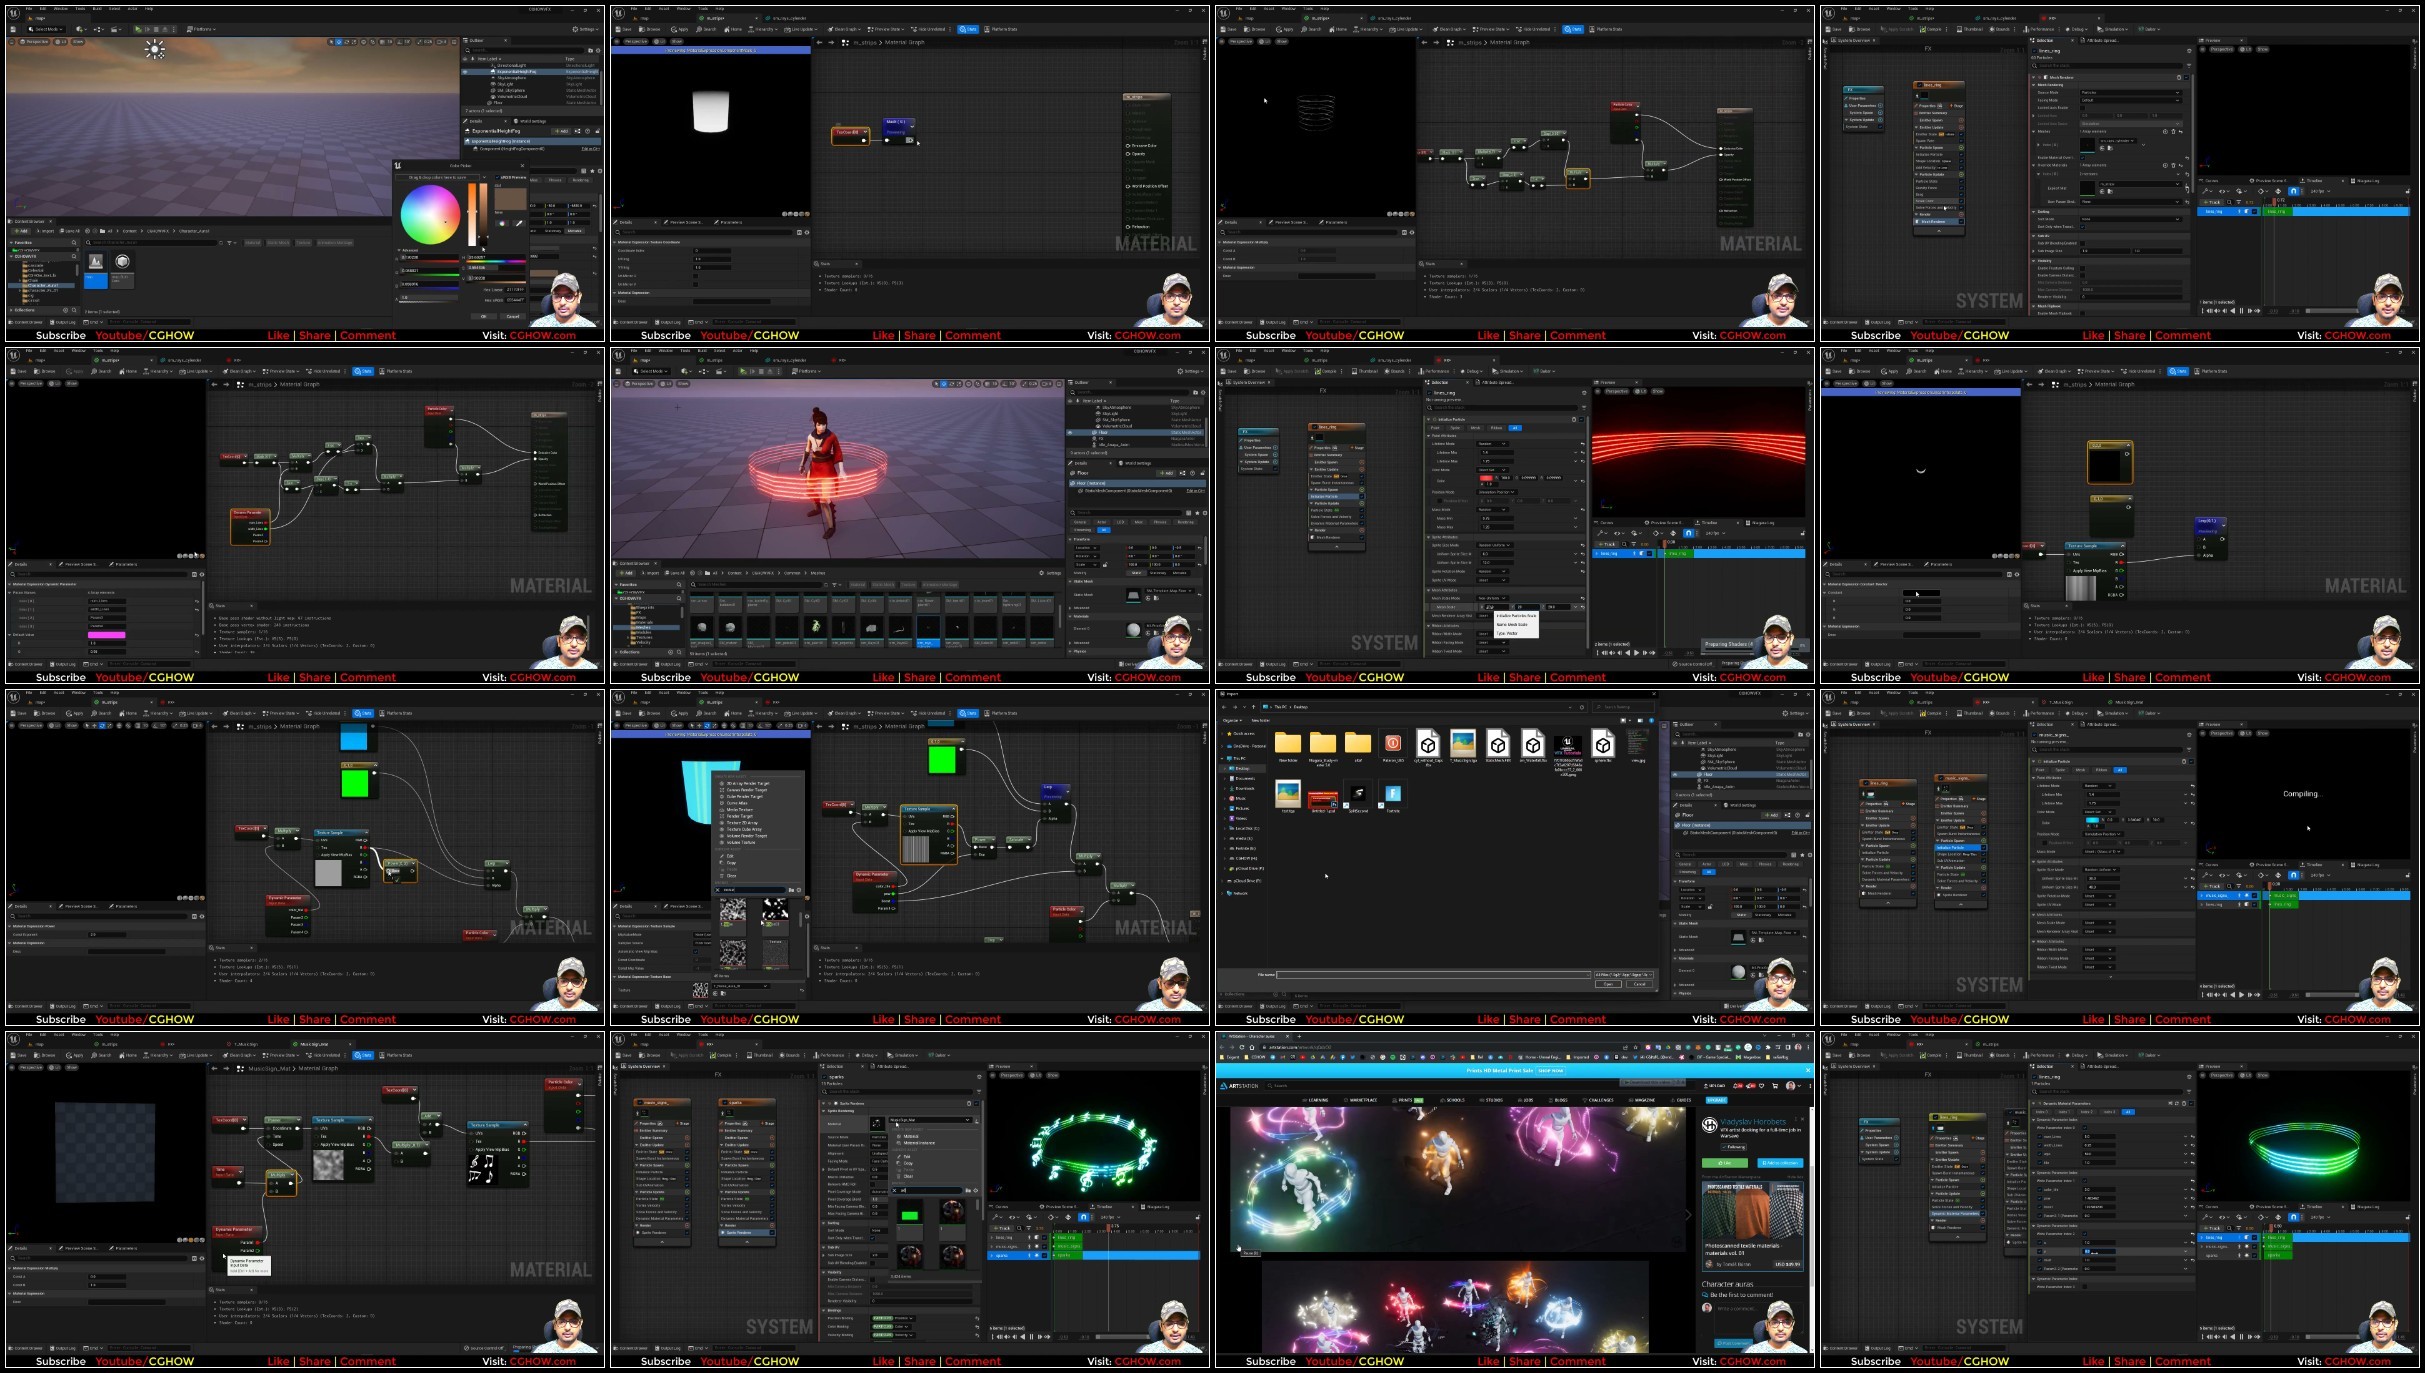Click Import in Content Browser beside the Color Picker
The height and width of the screenshot is (1373, 2425).
point(45,231)
